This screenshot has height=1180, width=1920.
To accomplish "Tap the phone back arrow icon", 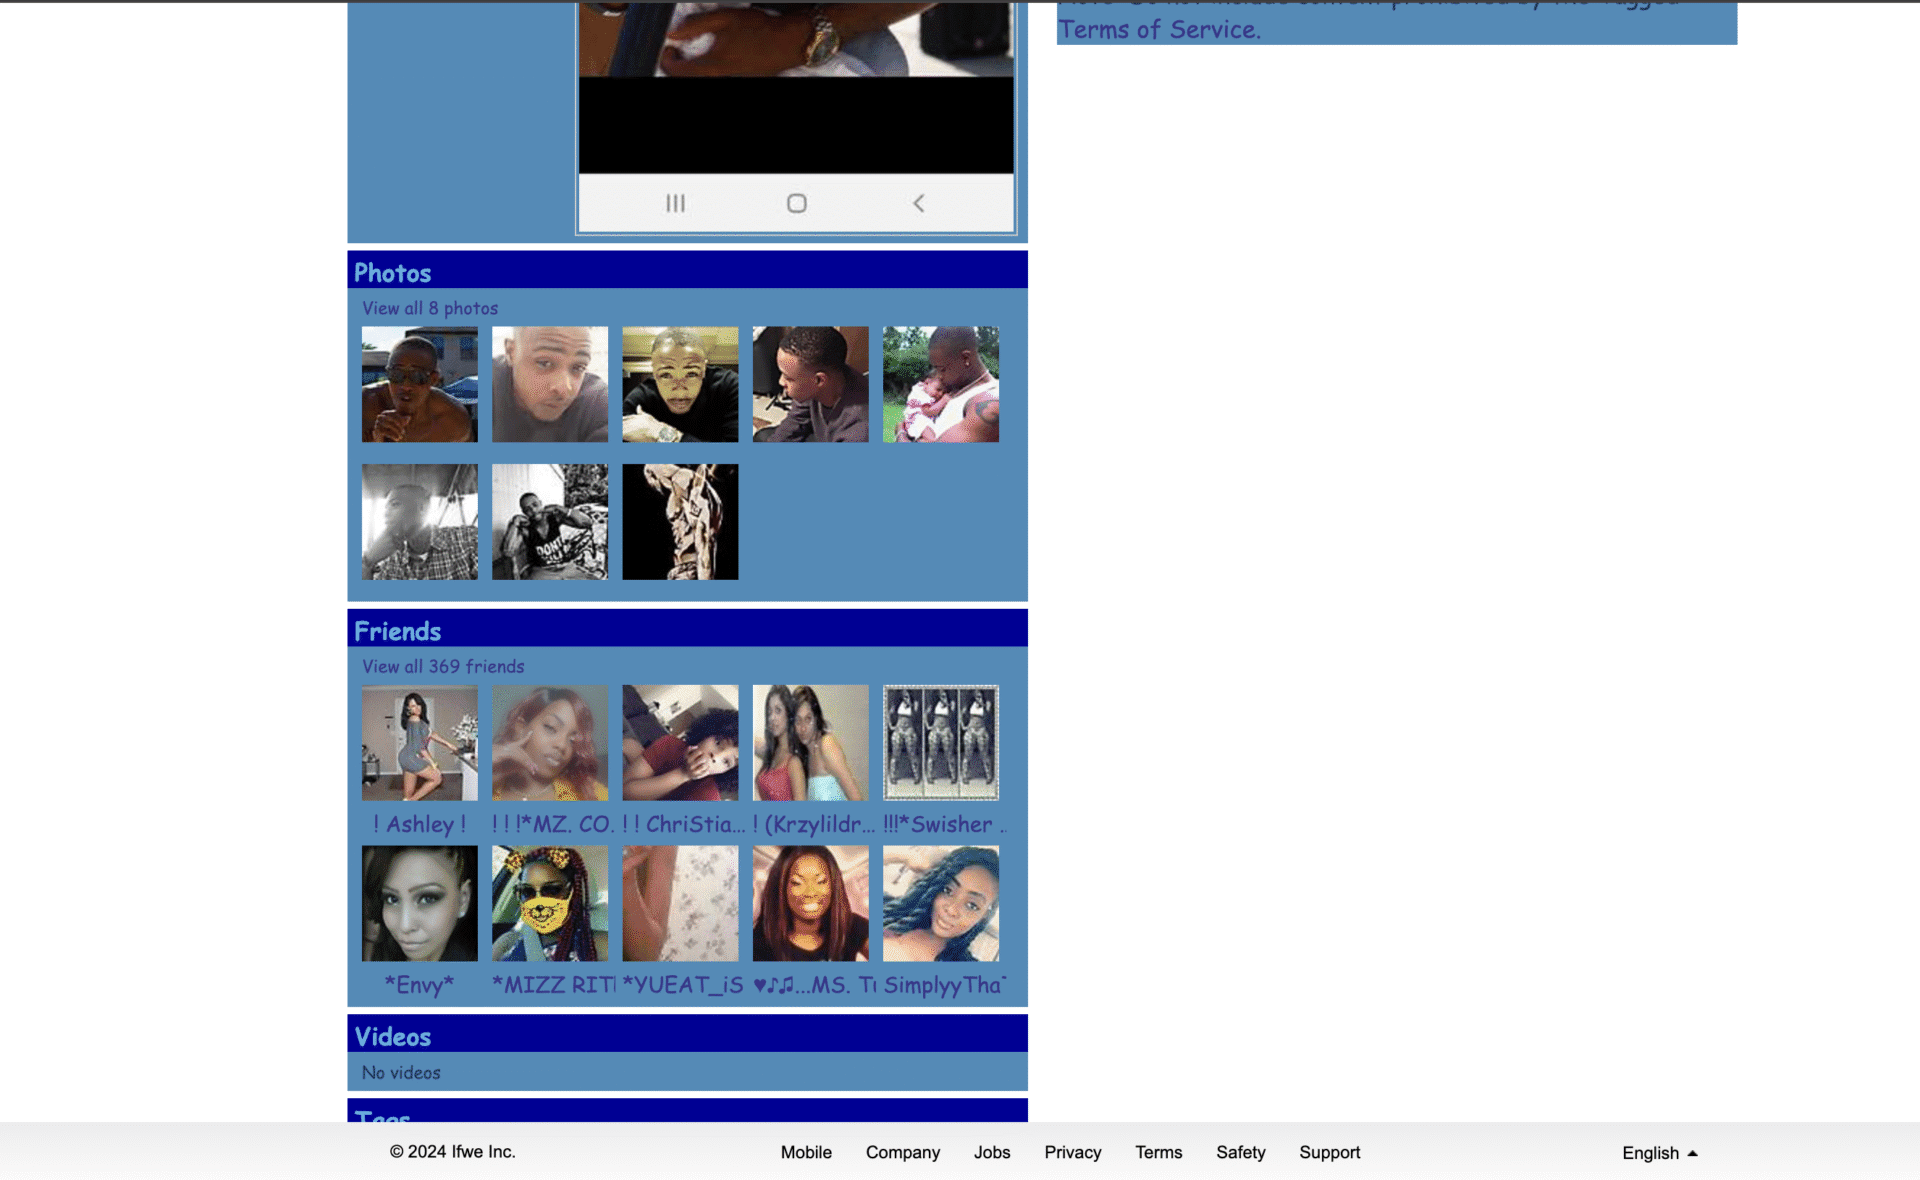I will click(x=918, y=203).
